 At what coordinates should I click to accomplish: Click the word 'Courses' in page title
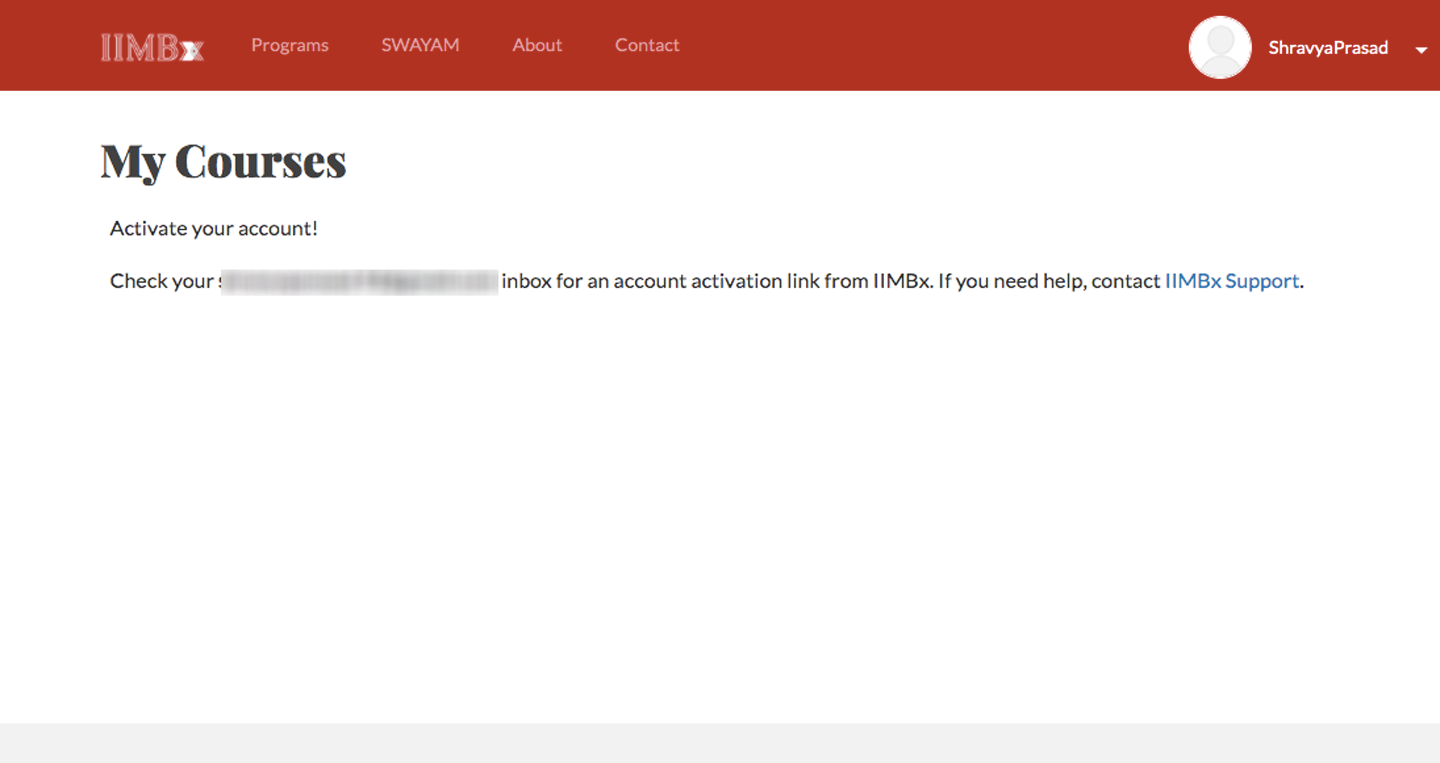260,161
